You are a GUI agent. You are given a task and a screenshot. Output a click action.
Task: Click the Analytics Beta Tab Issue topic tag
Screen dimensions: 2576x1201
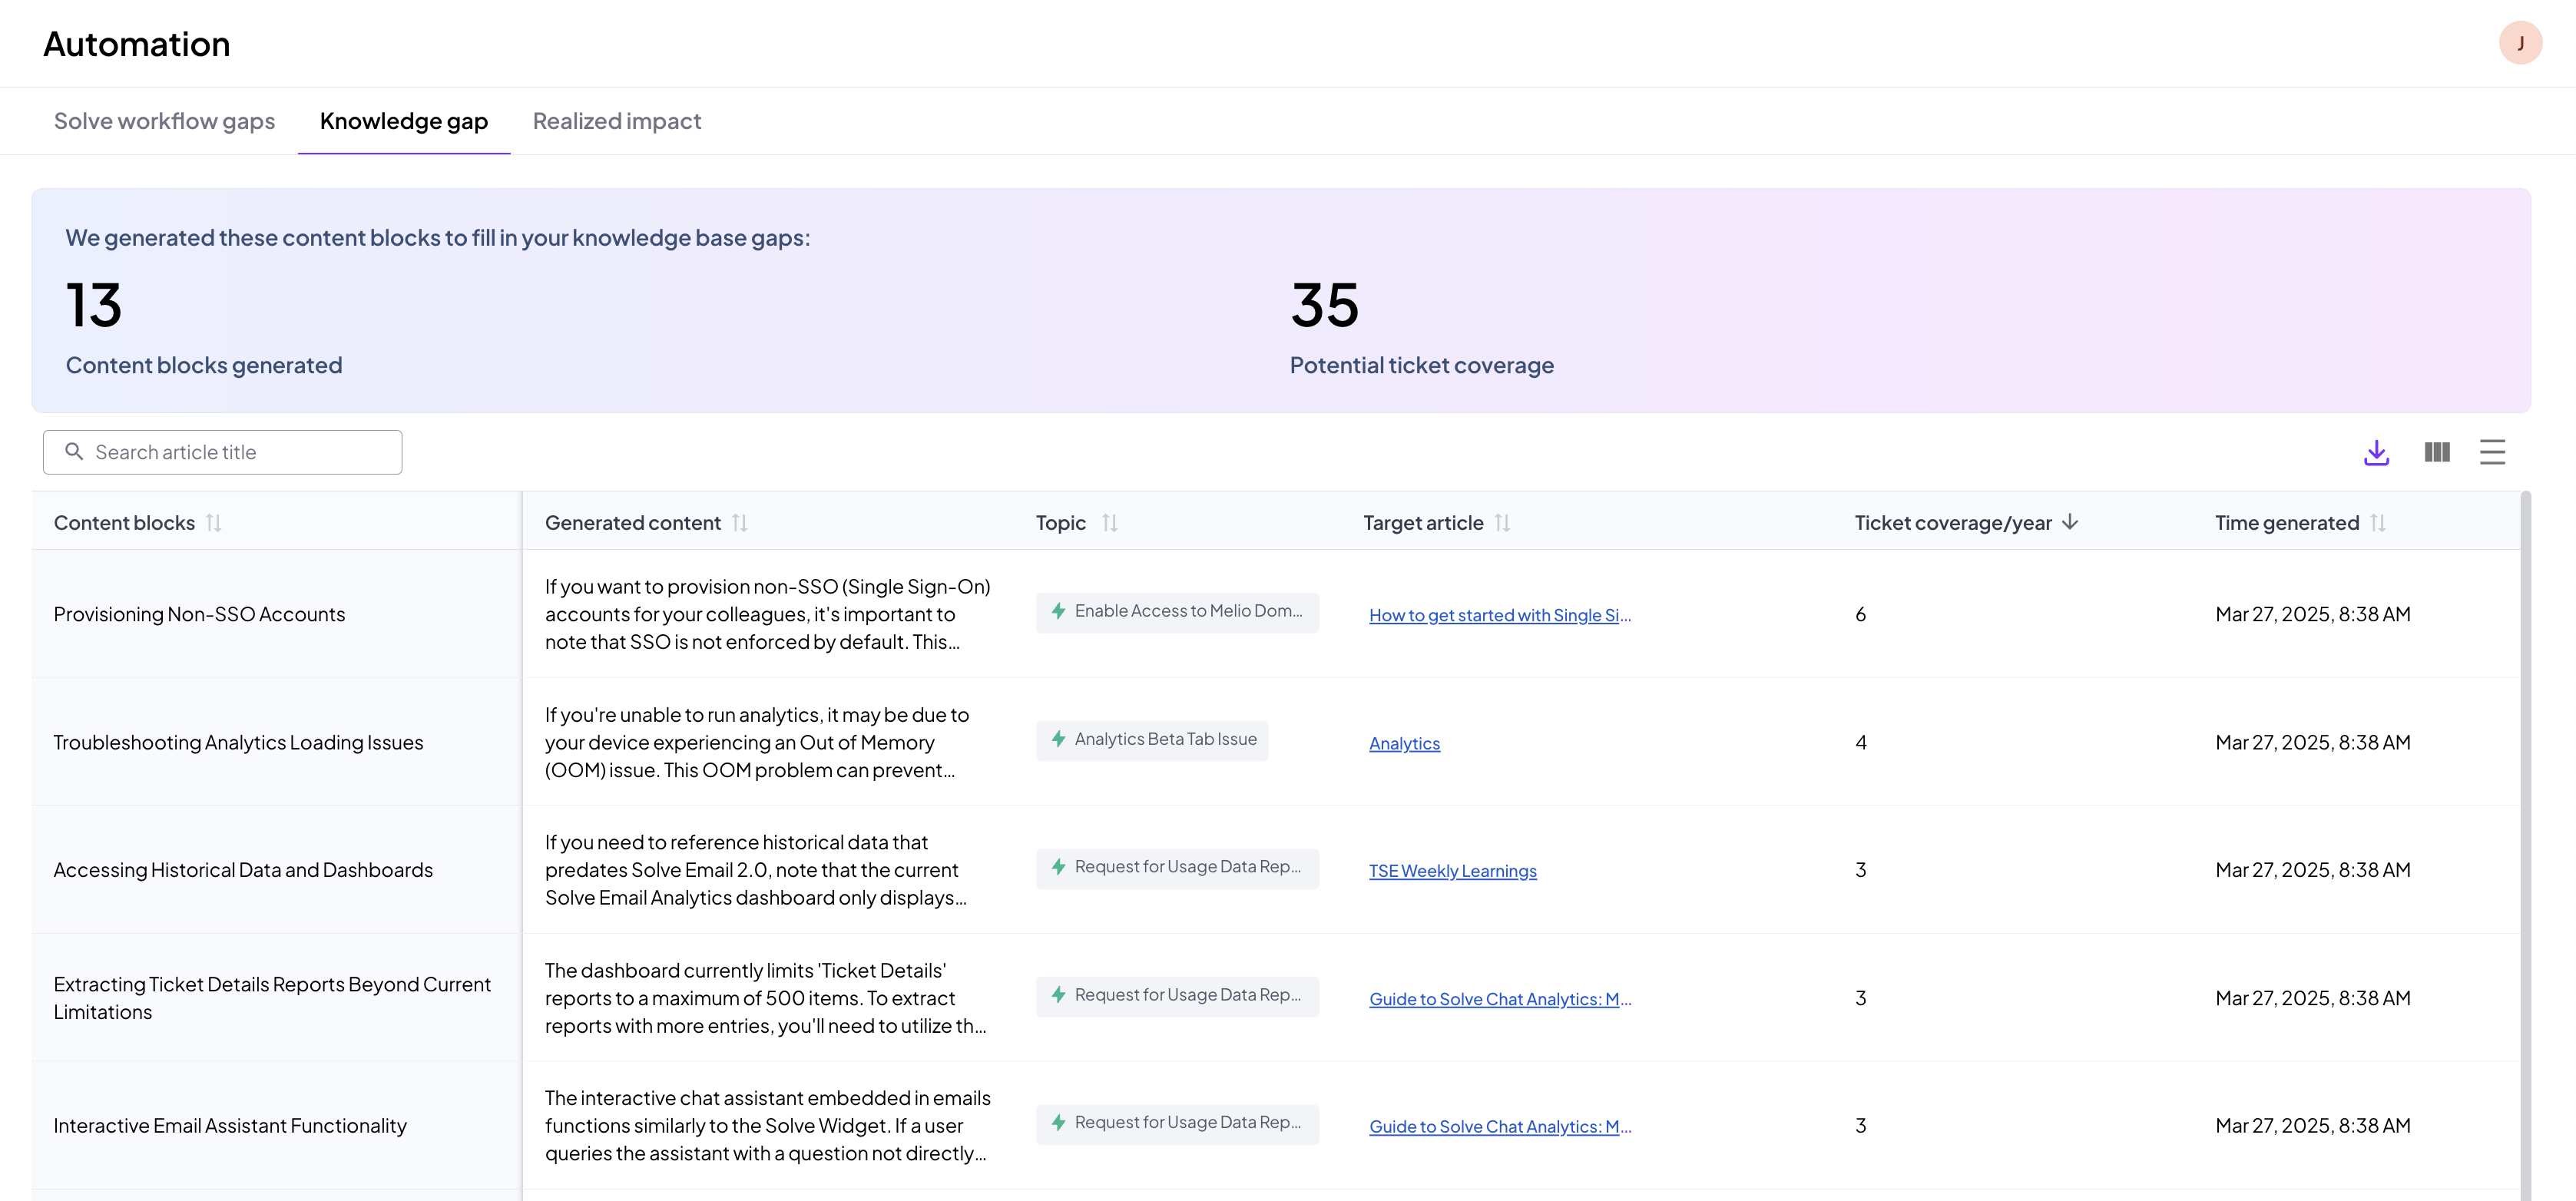click(x=1152, y=740)
